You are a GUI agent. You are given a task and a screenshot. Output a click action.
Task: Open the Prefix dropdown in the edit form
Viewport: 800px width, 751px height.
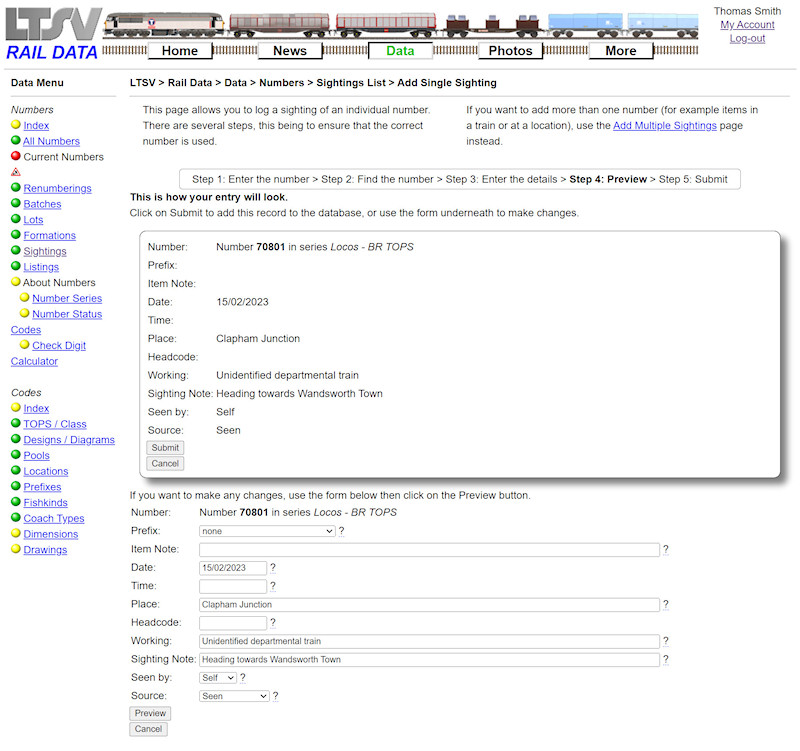pos(266,531)
